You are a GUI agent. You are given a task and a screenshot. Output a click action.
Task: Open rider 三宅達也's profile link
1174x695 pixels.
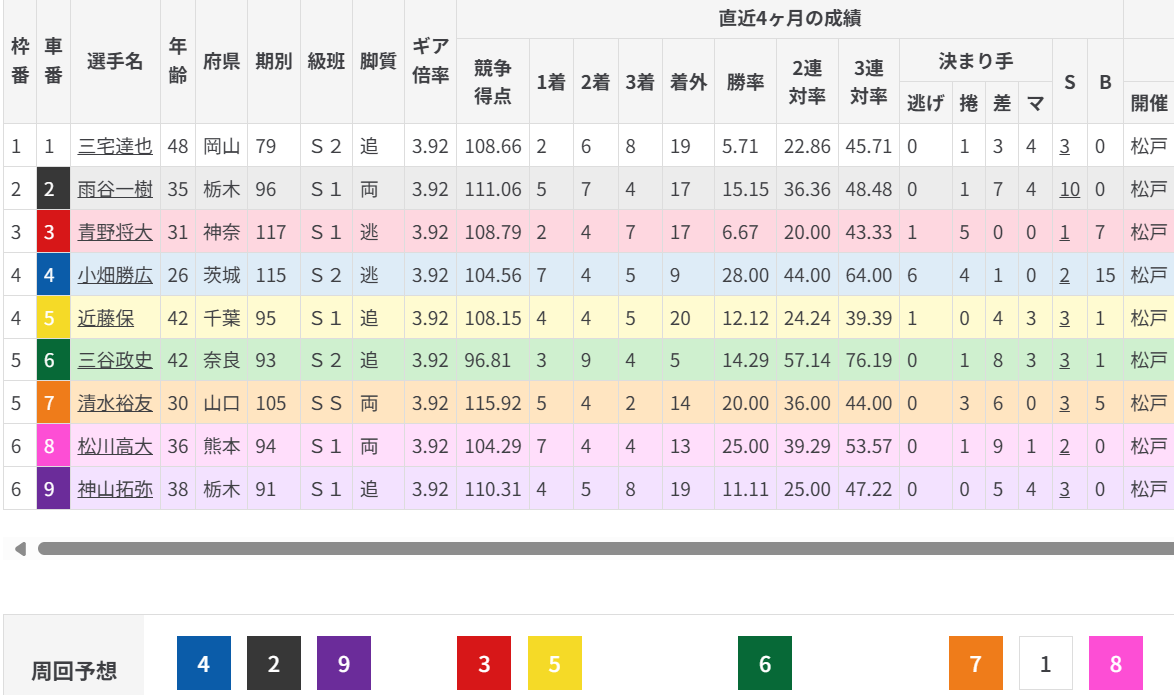pos(115,146)
